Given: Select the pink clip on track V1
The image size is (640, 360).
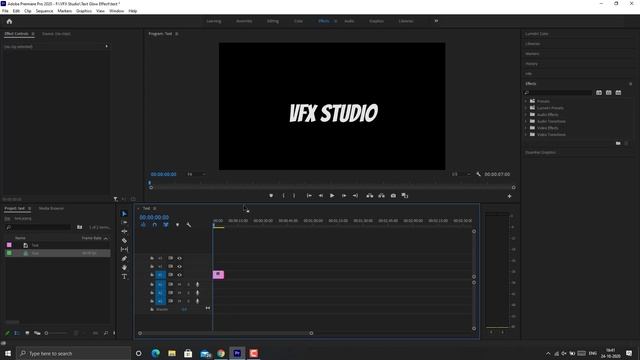Looking at the screenshot, I should click(x=218, y=275).
